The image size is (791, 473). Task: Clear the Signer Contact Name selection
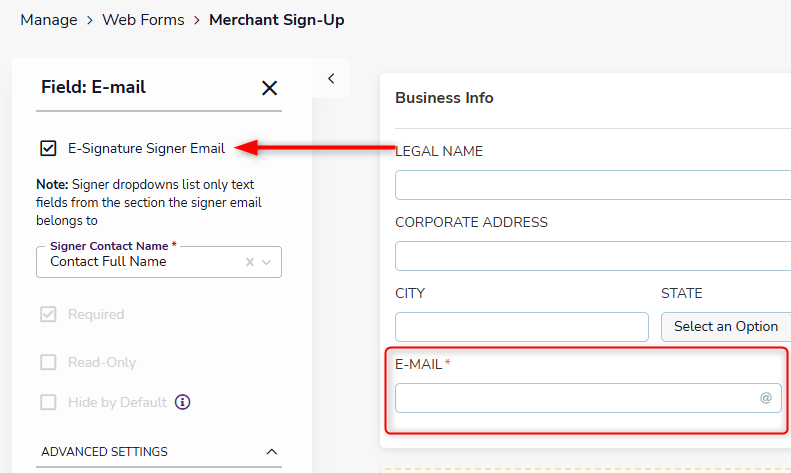point(250,262)
